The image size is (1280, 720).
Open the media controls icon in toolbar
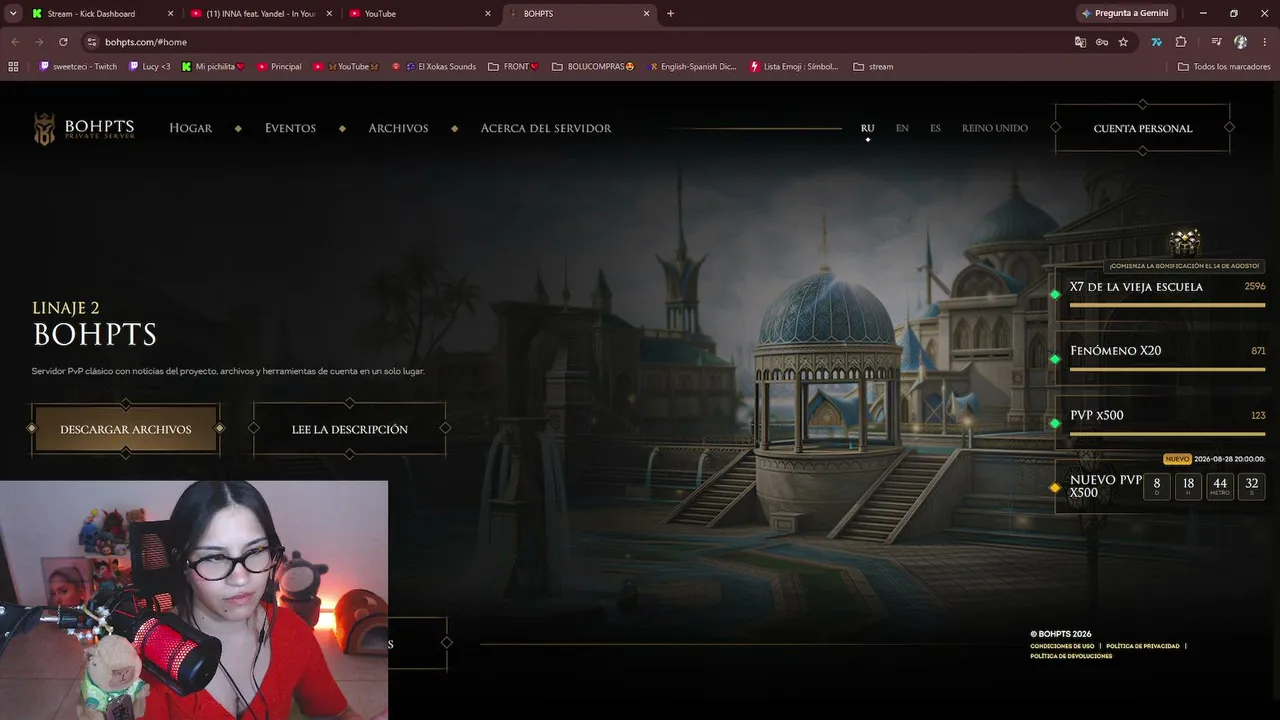(1216, 42)
